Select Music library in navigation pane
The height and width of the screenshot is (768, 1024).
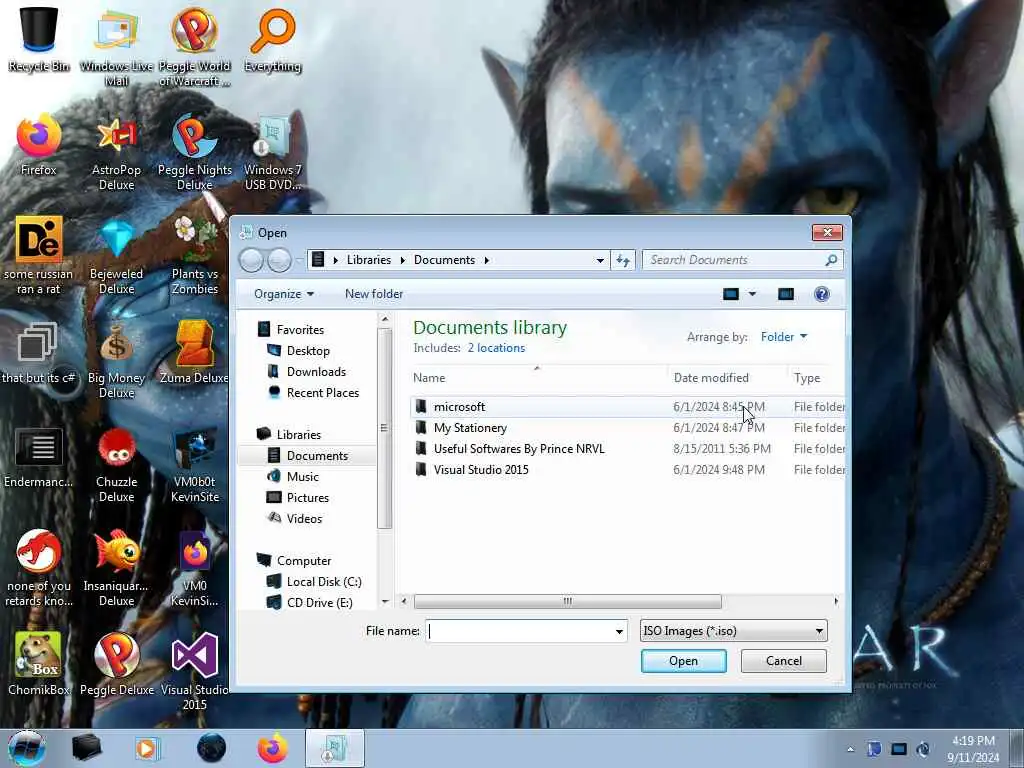tap(302, 477)
